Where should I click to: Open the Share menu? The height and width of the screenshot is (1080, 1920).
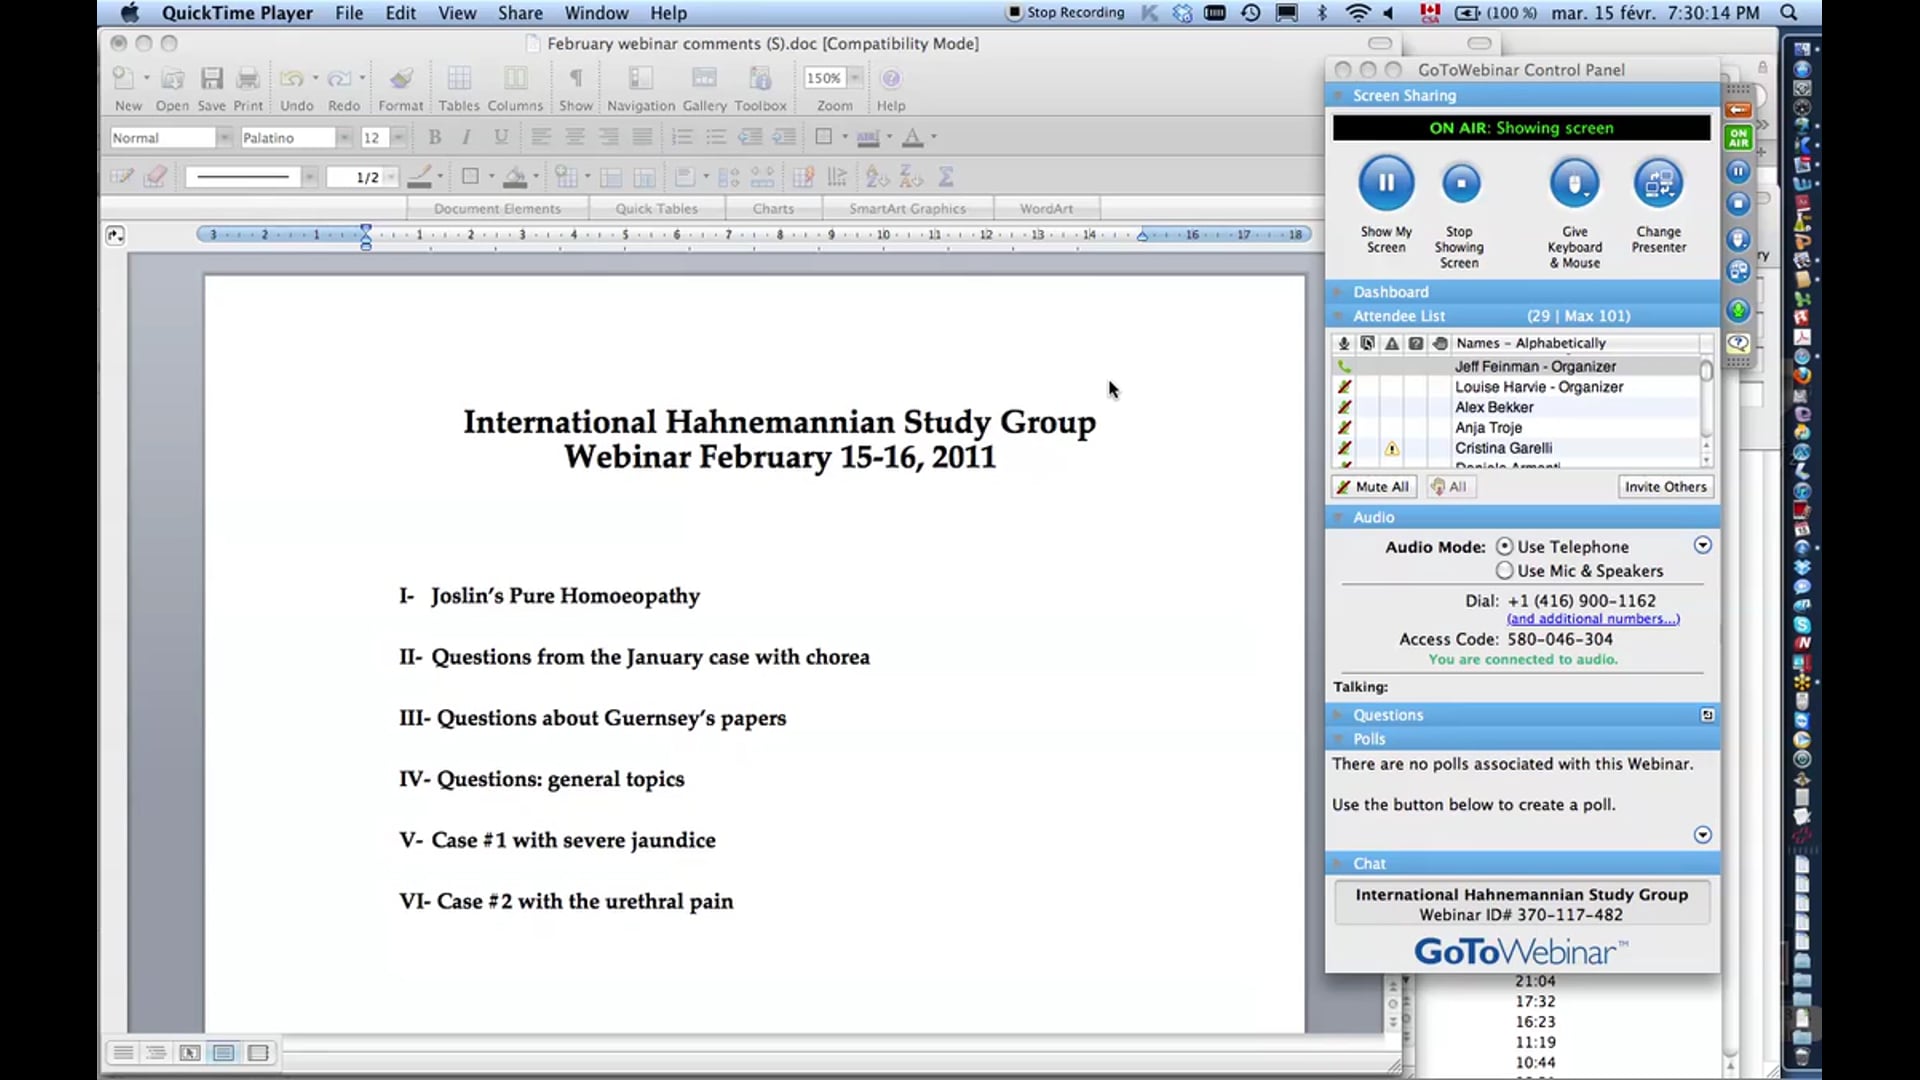point(519,13)
